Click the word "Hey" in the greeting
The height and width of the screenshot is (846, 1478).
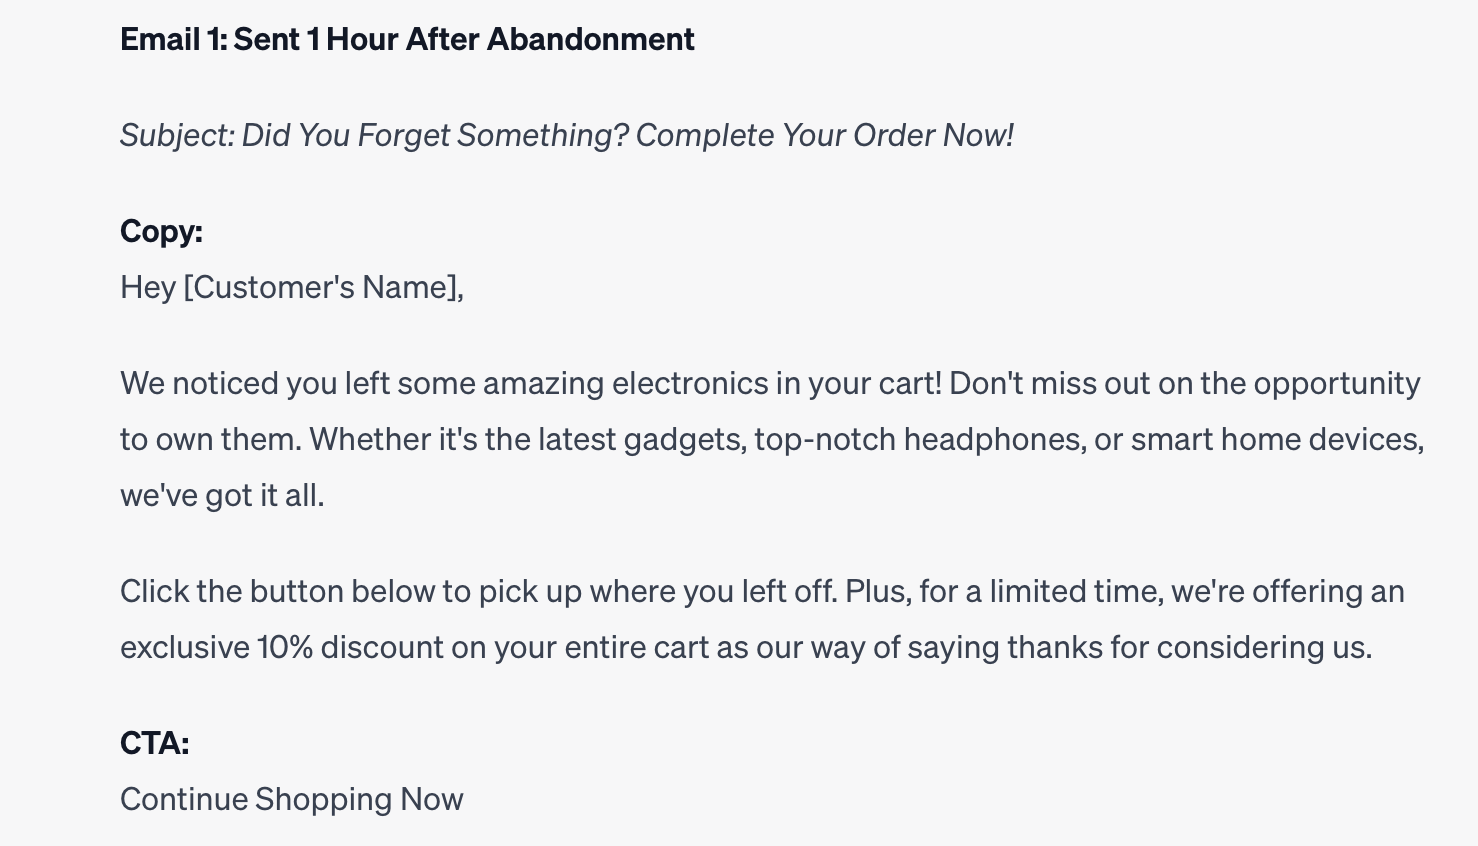pos(147,287)
